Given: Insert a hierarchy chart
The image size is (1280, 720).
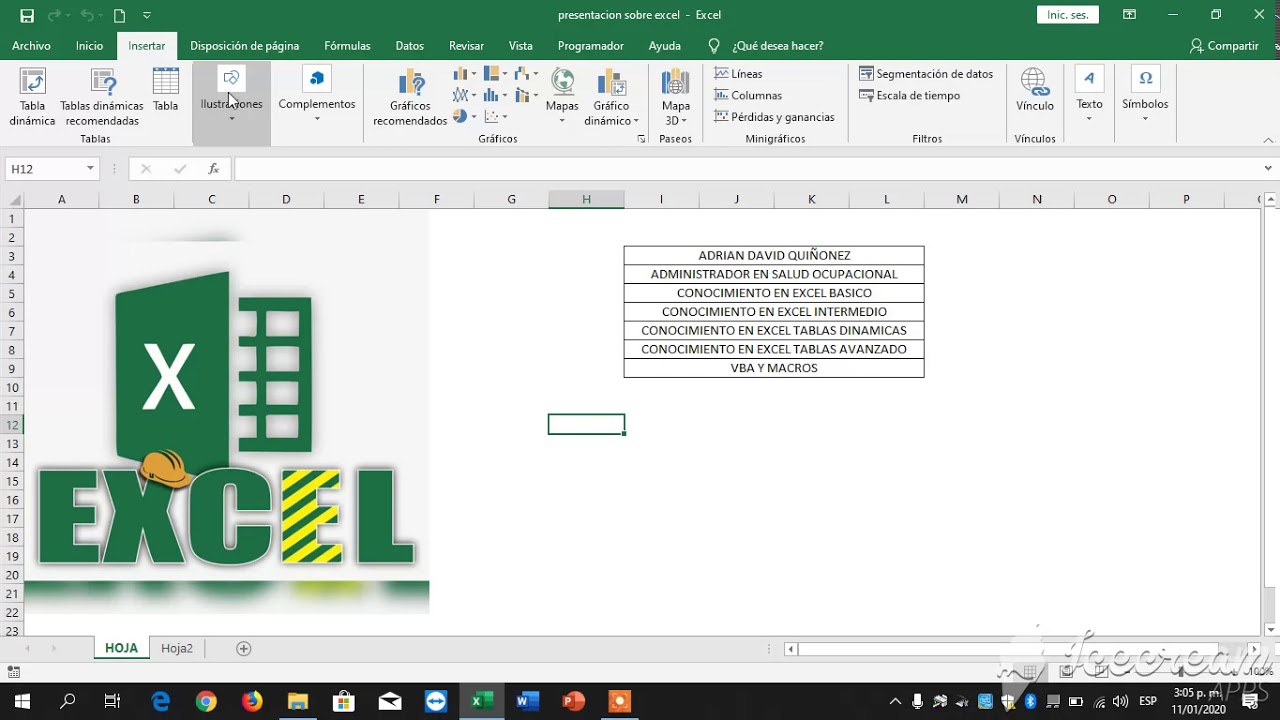Looking at the screenshot, I should pos(495,74).
